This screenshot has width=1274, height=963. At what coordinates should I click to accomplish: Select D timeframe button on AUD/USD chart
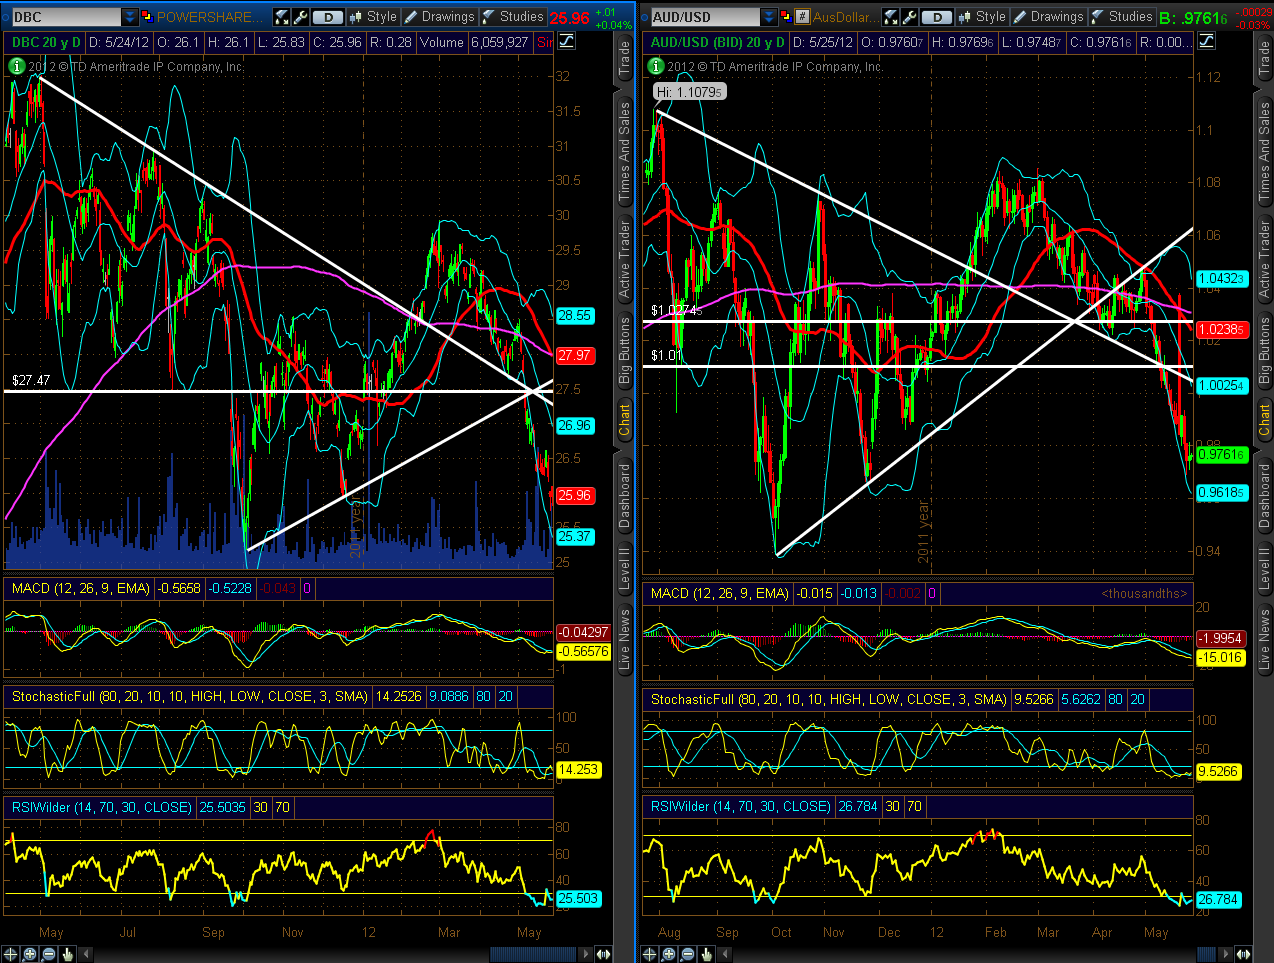click(x=936, y=17)
